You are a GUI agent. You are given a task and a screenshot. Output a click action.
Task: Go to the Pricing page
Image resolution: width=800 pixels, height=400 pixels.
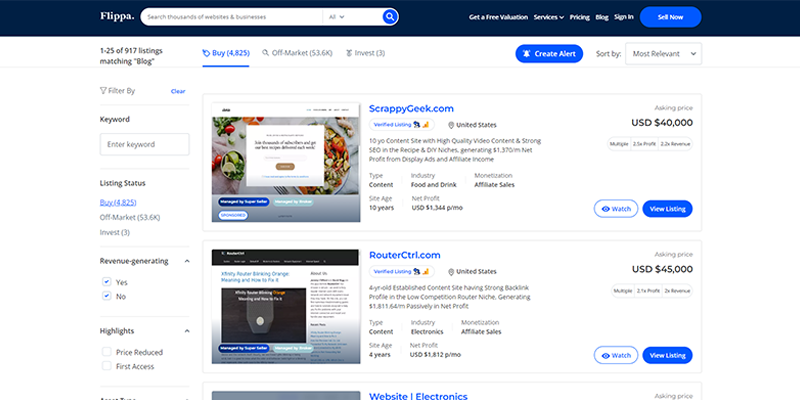pos(580,17)
